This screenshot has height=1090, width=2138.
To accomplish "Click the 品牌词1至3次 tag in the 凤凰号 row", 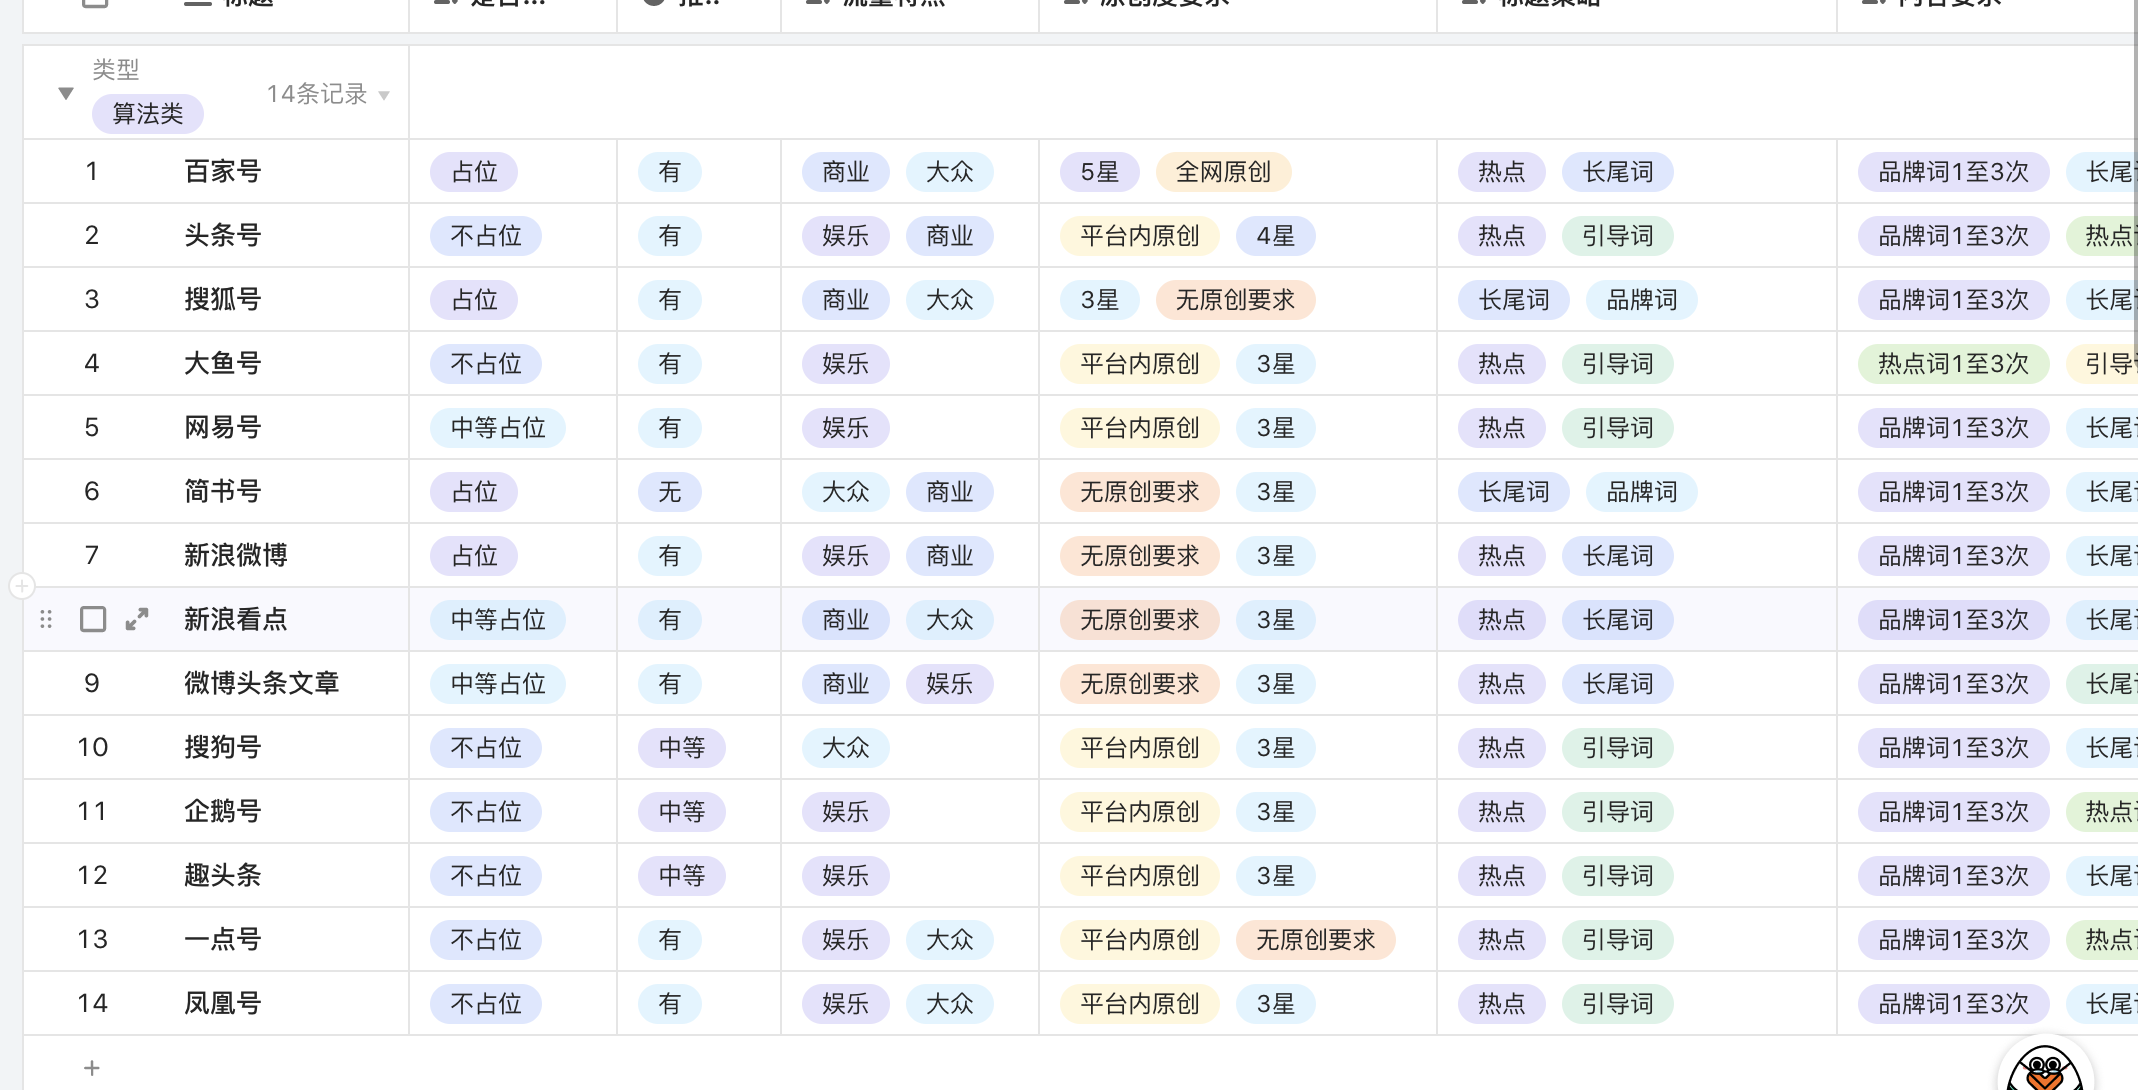I will (x=1954, y=1004).
